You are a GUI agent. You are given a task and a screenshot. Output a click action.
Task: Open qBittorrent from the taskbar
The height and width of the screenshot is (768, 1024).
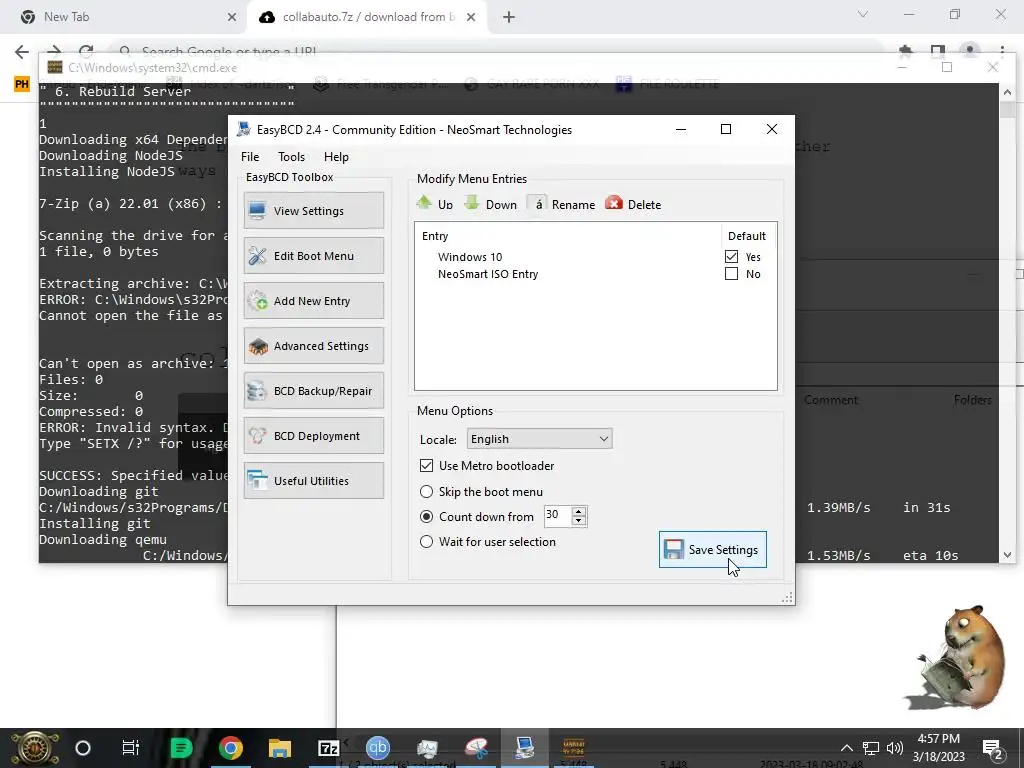pos(377,748)
